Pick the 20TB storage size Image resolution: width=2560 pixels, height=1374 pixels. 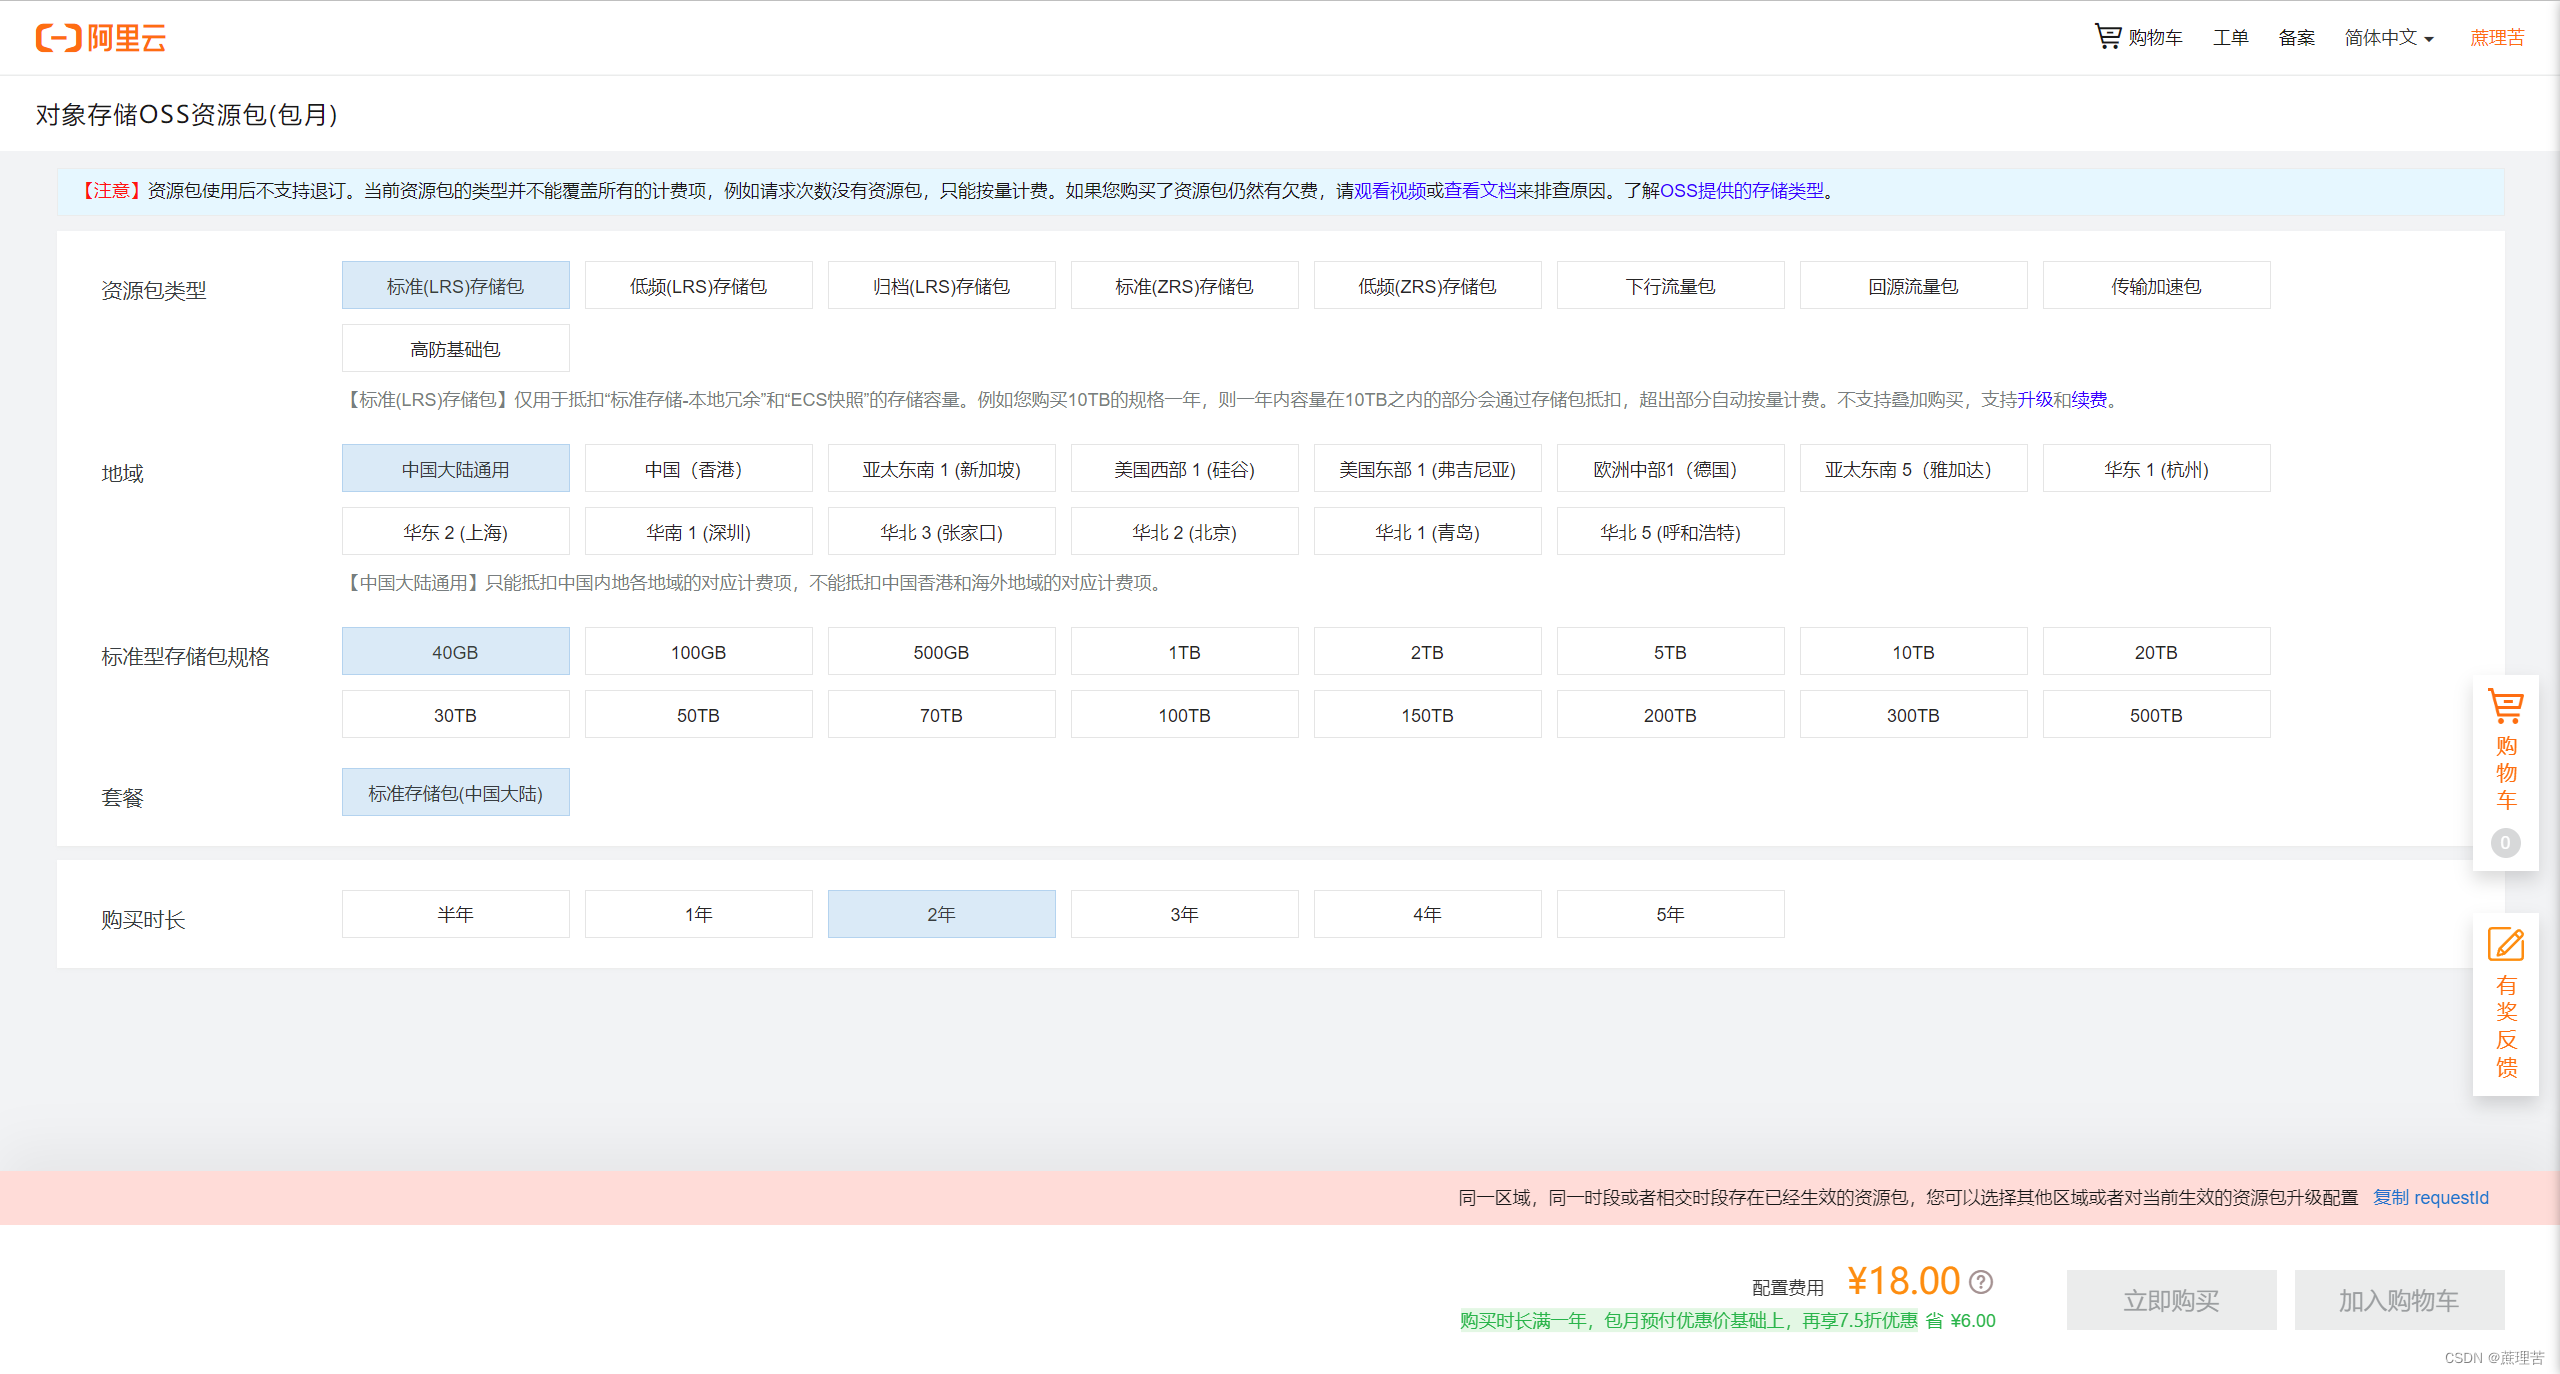click(2157, 652)
